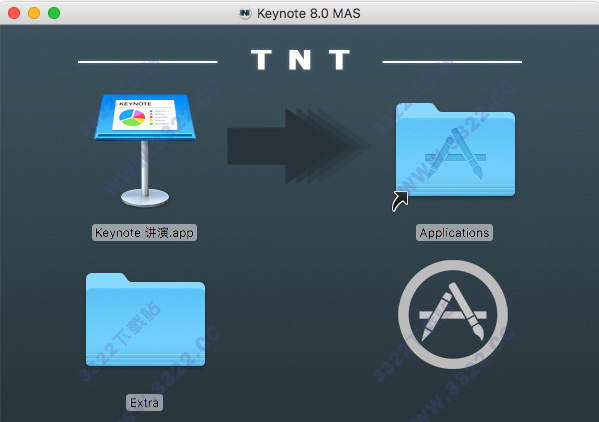The width and height of the screenshot is (599, 422).
Task: Click the white line right of TNT
Action: click(x=452, y=61)
